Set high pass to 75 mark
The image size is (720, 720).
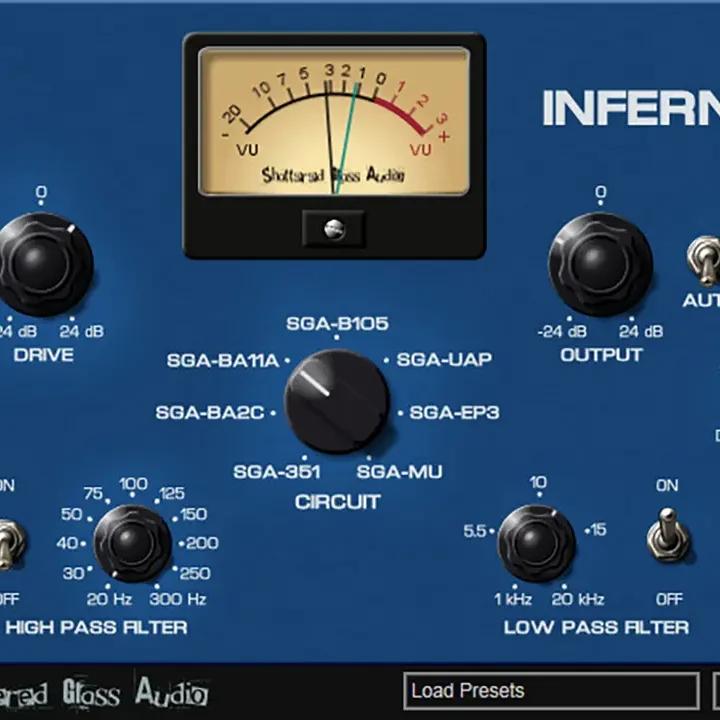click(93, 494)
